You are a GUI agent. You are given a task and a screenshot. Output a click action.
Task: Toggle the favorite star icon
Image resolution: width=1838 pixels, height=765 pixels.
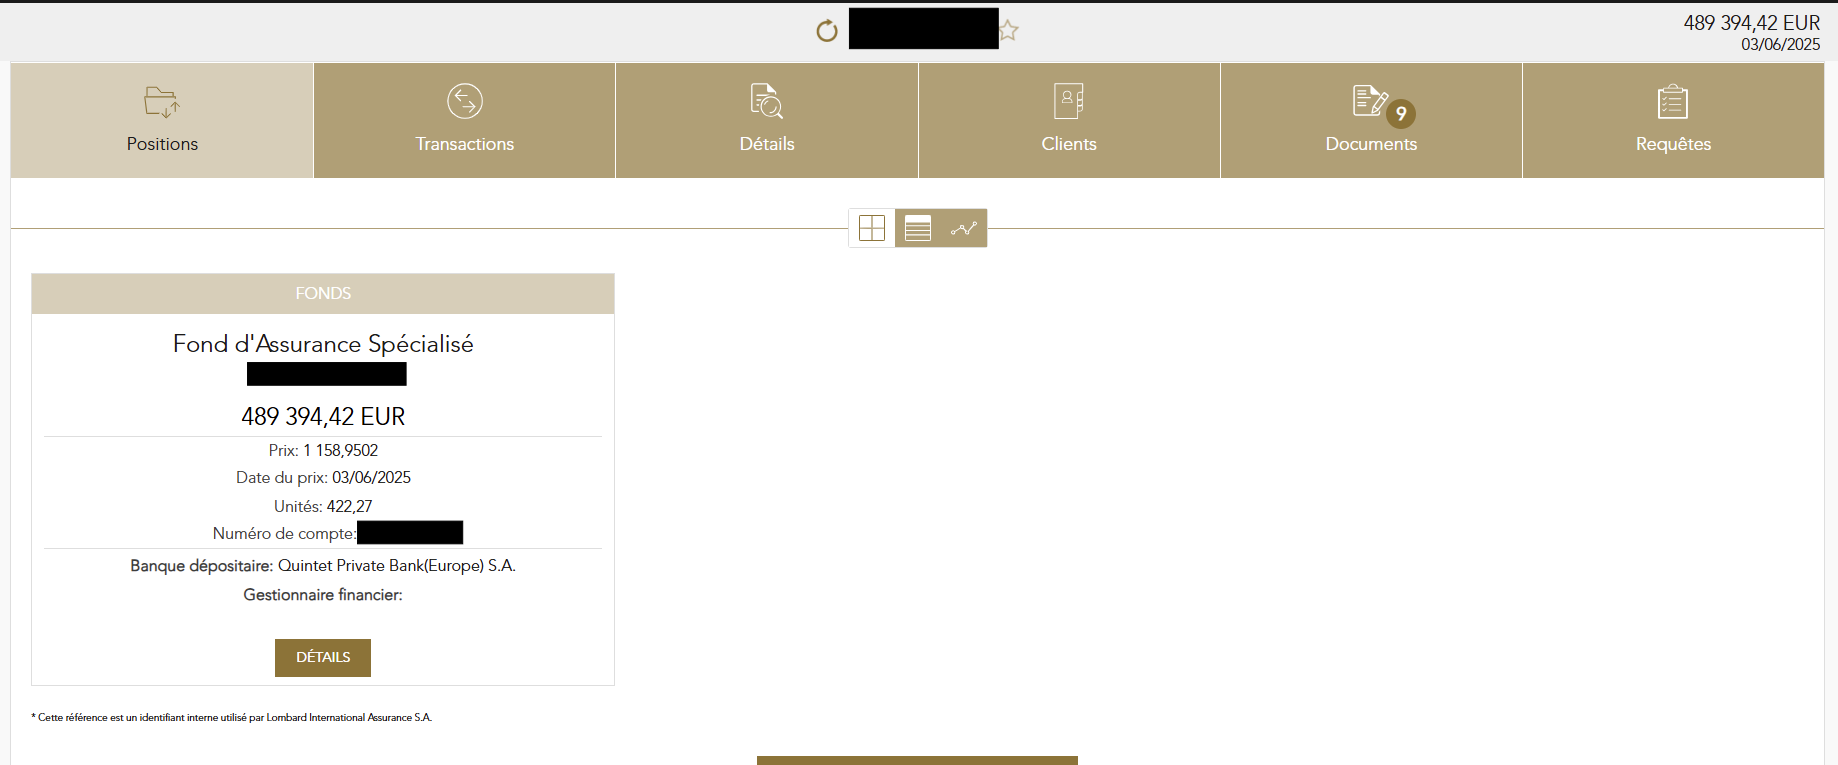(x=1009, y=31)
